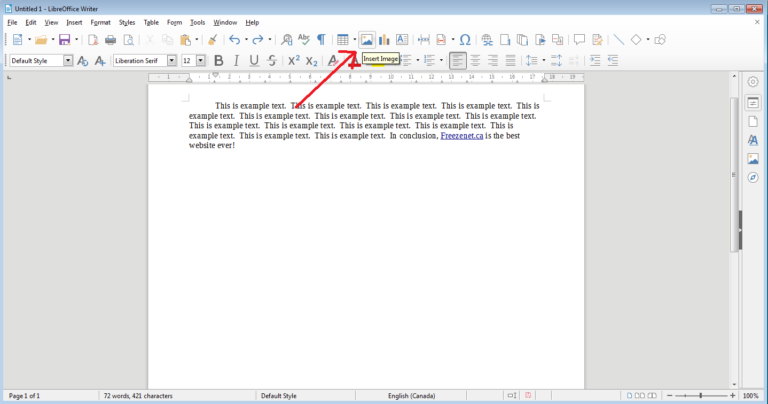Toggle Bold formatting
768x404 pixels.
coord(218,61)
